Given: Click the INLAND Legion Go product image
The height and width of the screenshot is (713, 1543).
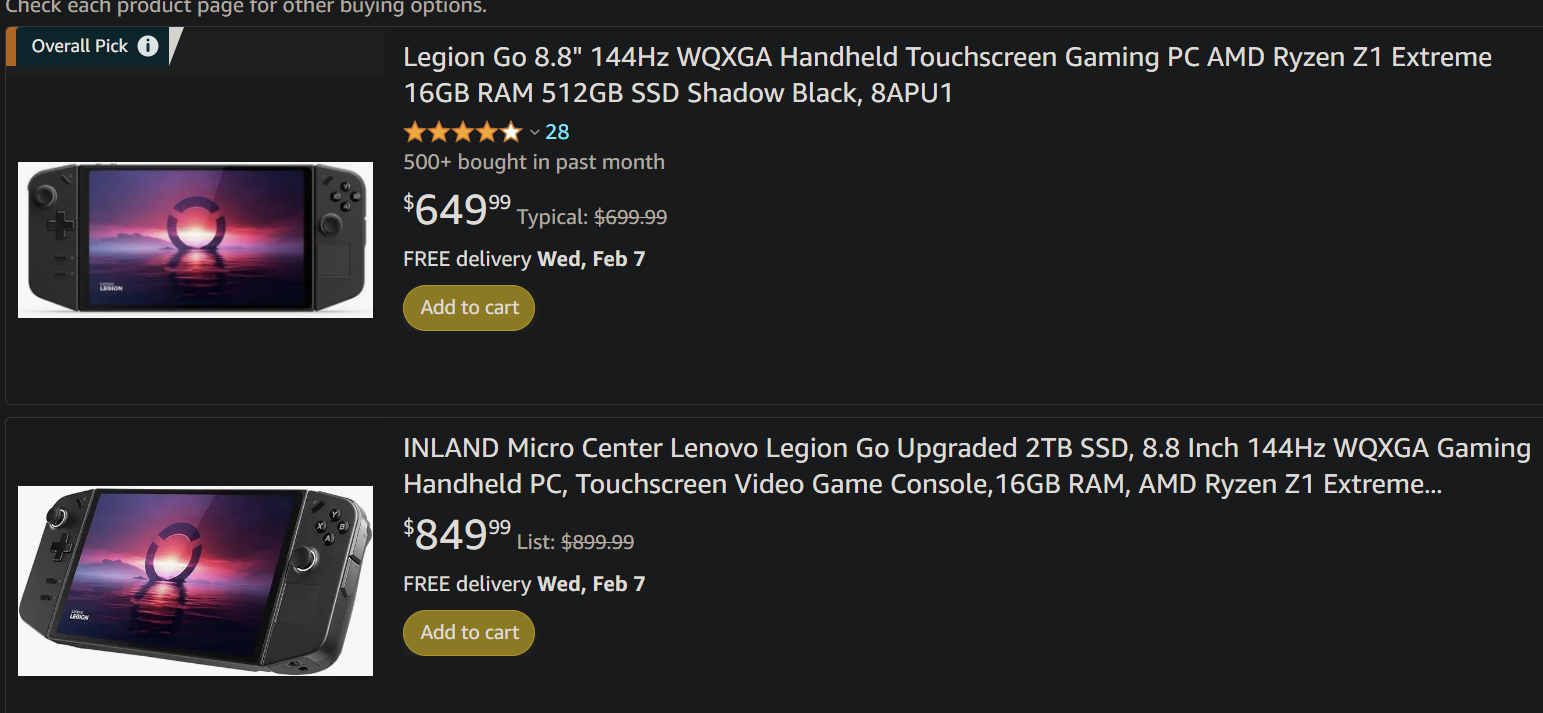Looking at the screenshot, I should coord(195,580).
